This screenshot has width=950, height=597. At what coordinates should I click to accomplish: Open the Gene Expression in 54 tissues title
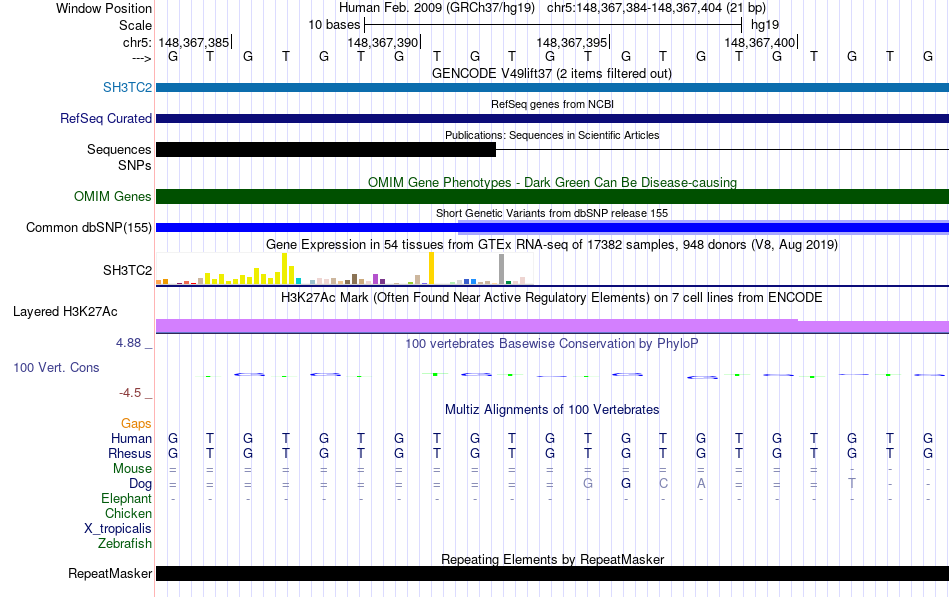[552, 244]
